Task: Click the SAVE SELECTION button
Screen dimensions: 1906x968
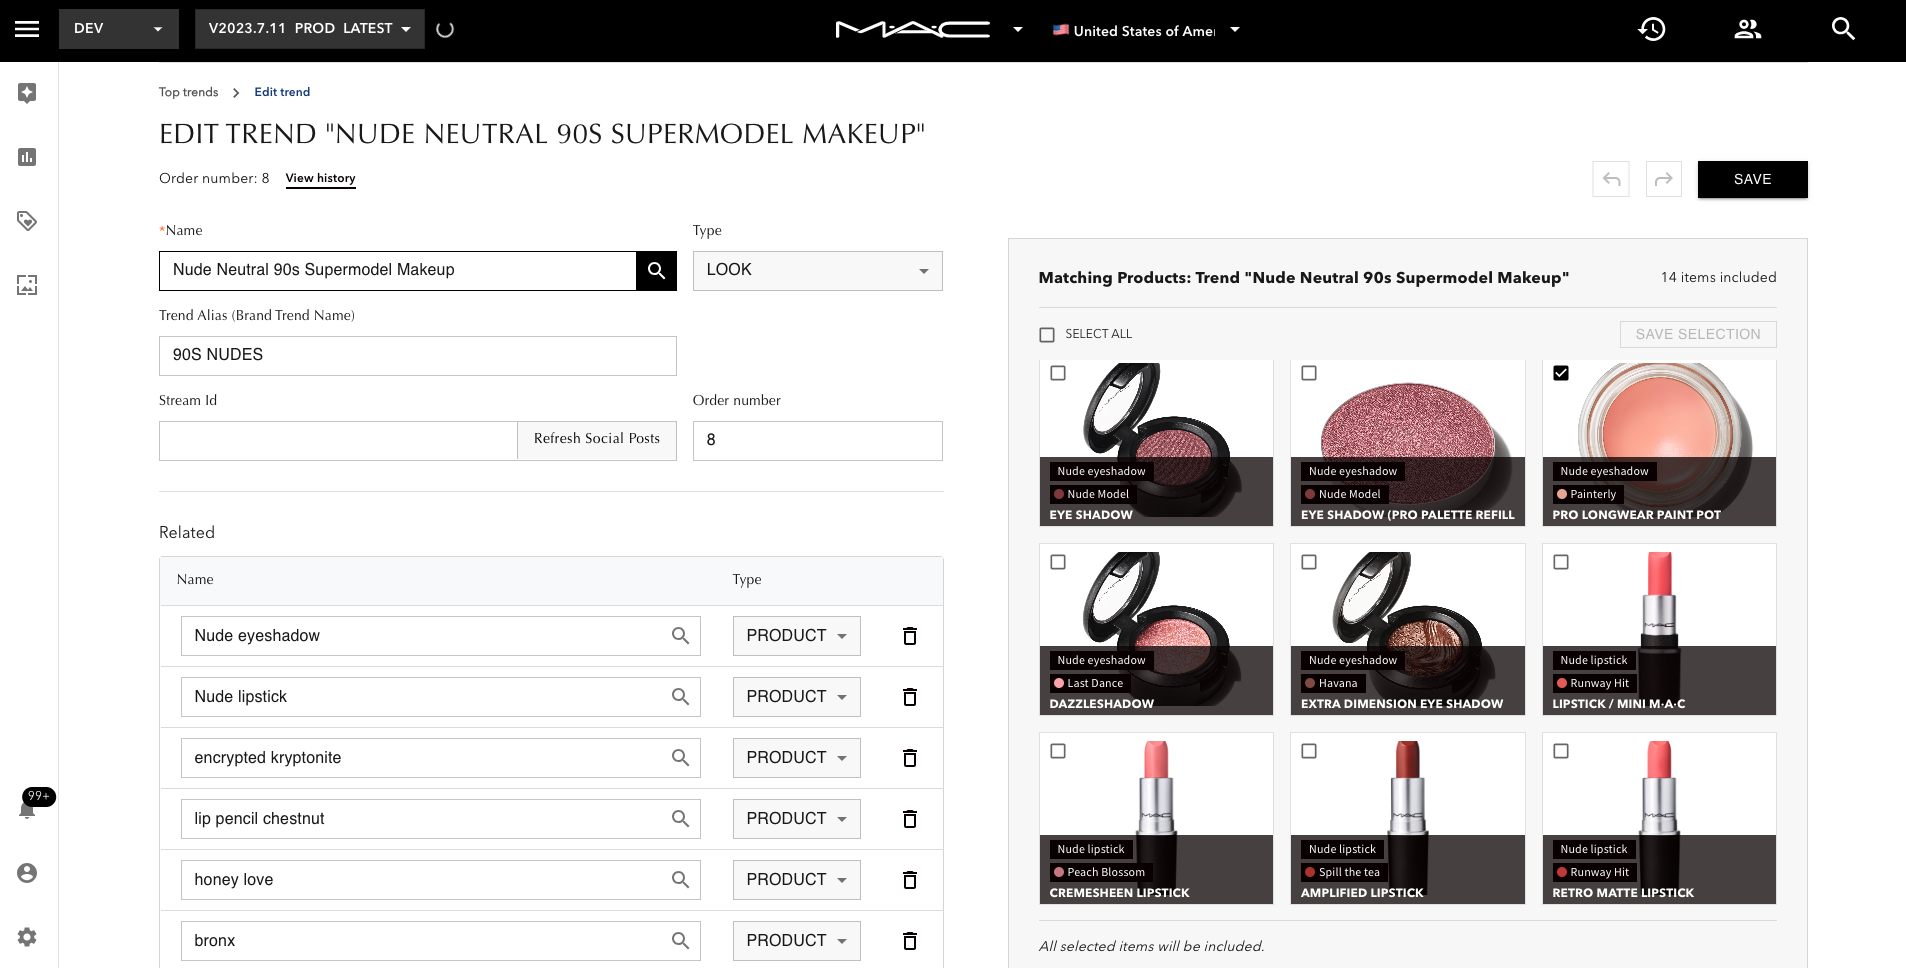Action: pos(1698,334)
